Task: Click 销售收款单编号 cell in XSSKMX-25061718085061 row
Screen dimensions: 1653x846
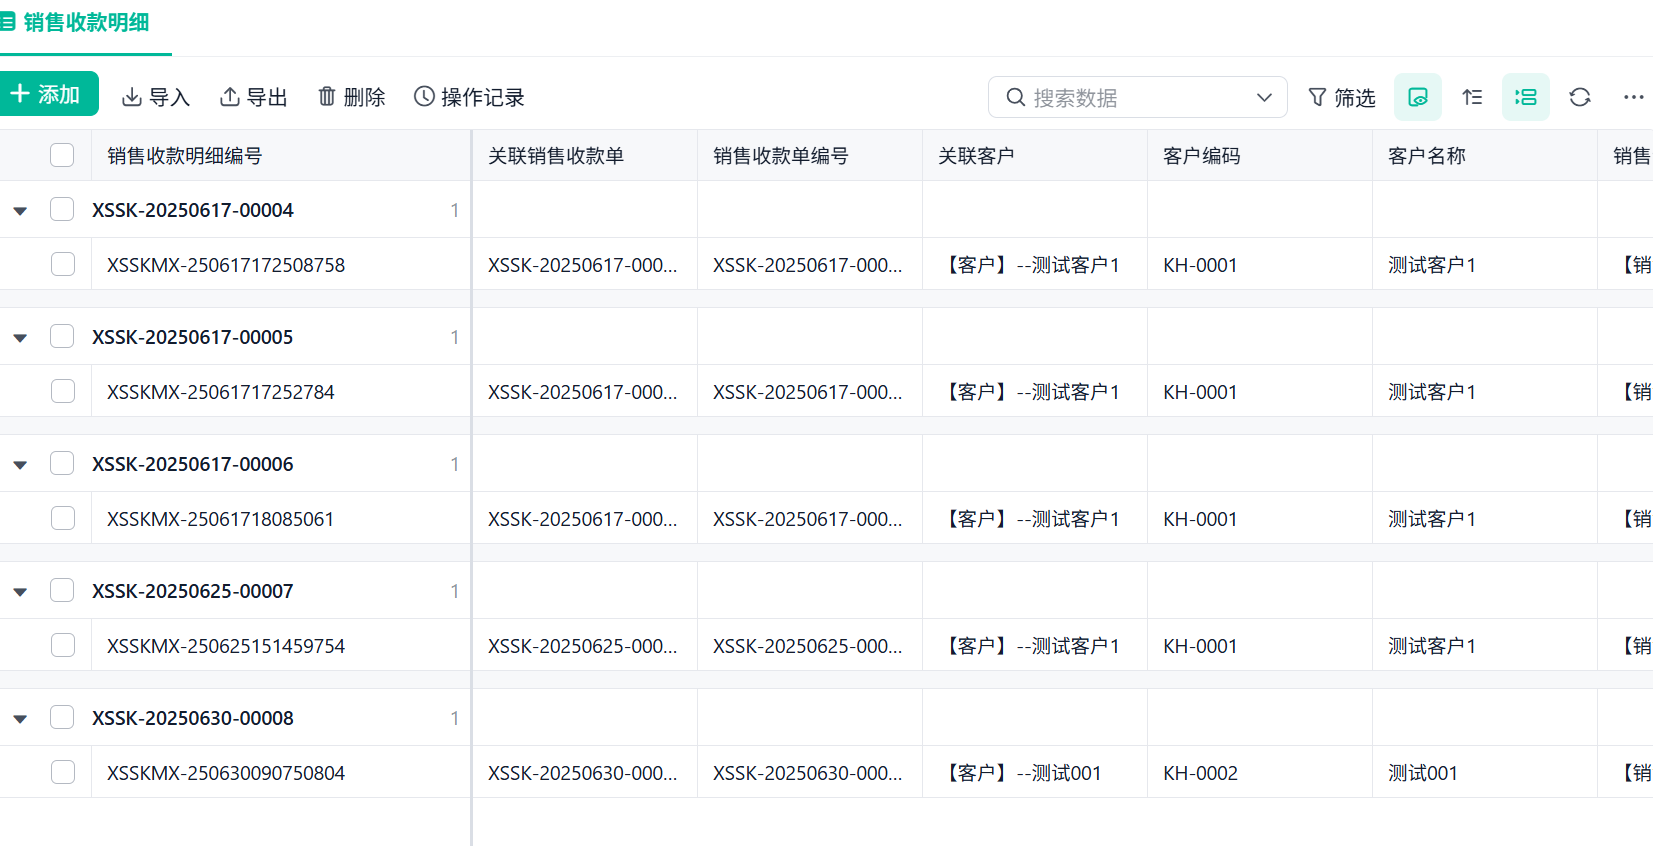Action: coord(808,519)
